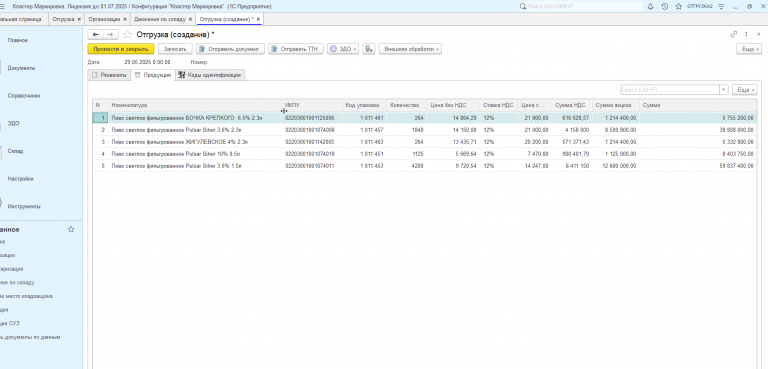Click Провести и закрыть button
The image size is (768, 369).
(120, 49)
